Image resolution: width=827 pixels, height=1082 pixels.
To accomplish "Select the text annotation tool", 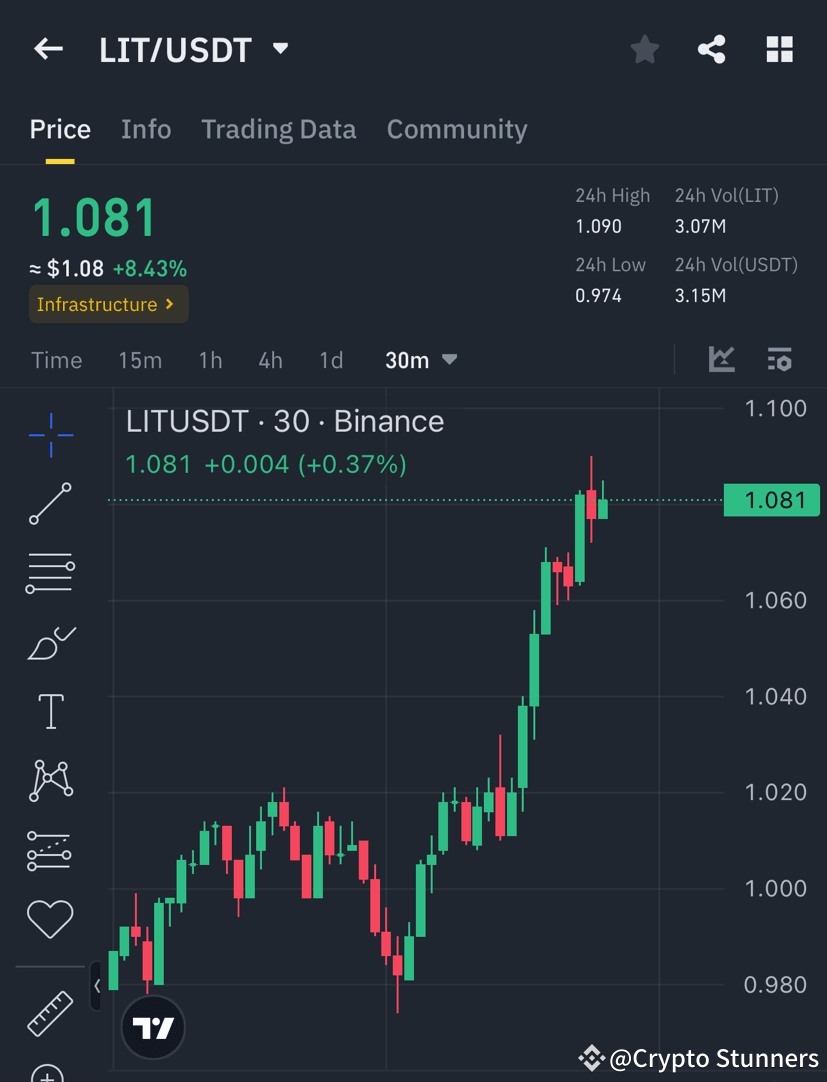I will pyautogui.click(x=50, y=710).
